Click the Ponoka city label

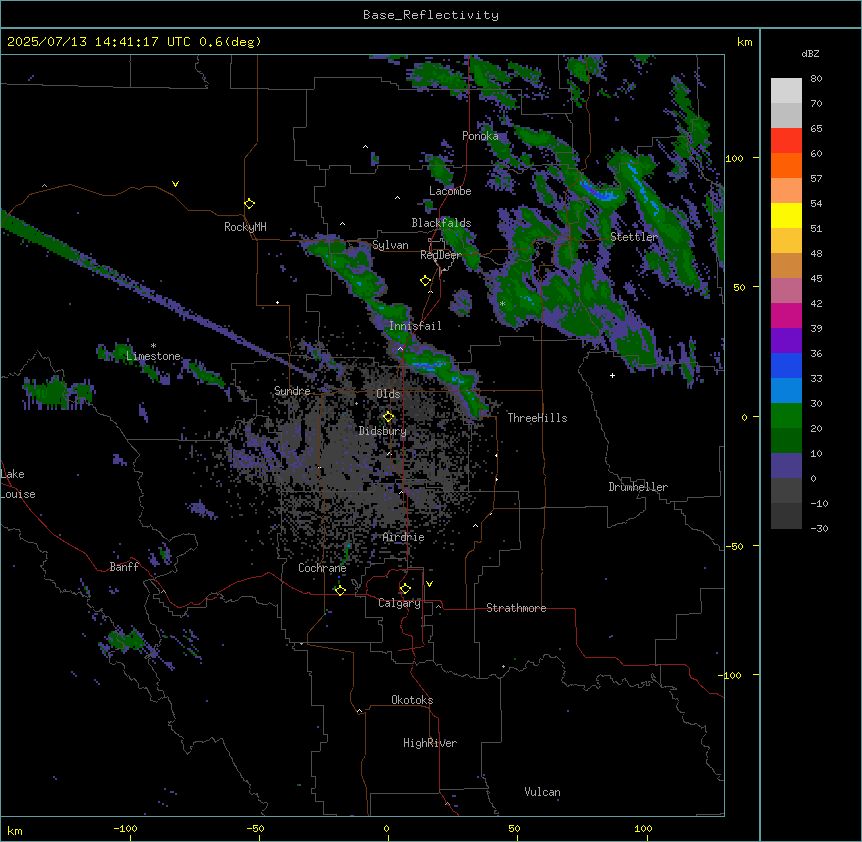[x=480, y=136]
